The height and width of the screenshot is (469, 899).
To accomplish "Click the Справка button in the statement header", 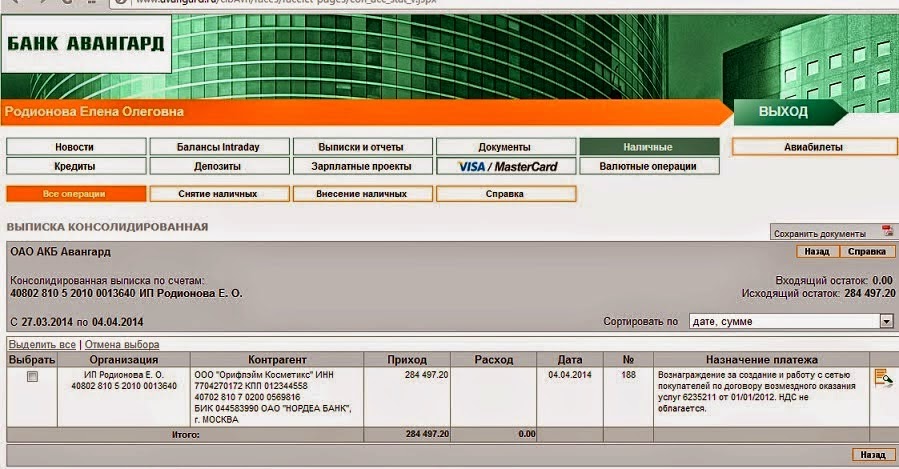I will coord(867,252).
